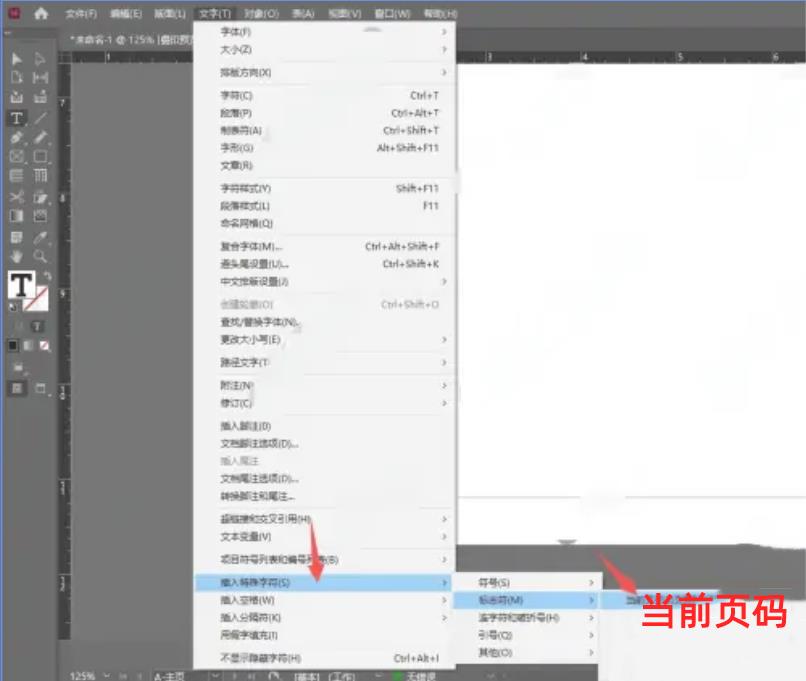This screenshot has height=681, width=806.
Task: Select the Eyedropper tool
Action: coord(40,237)
